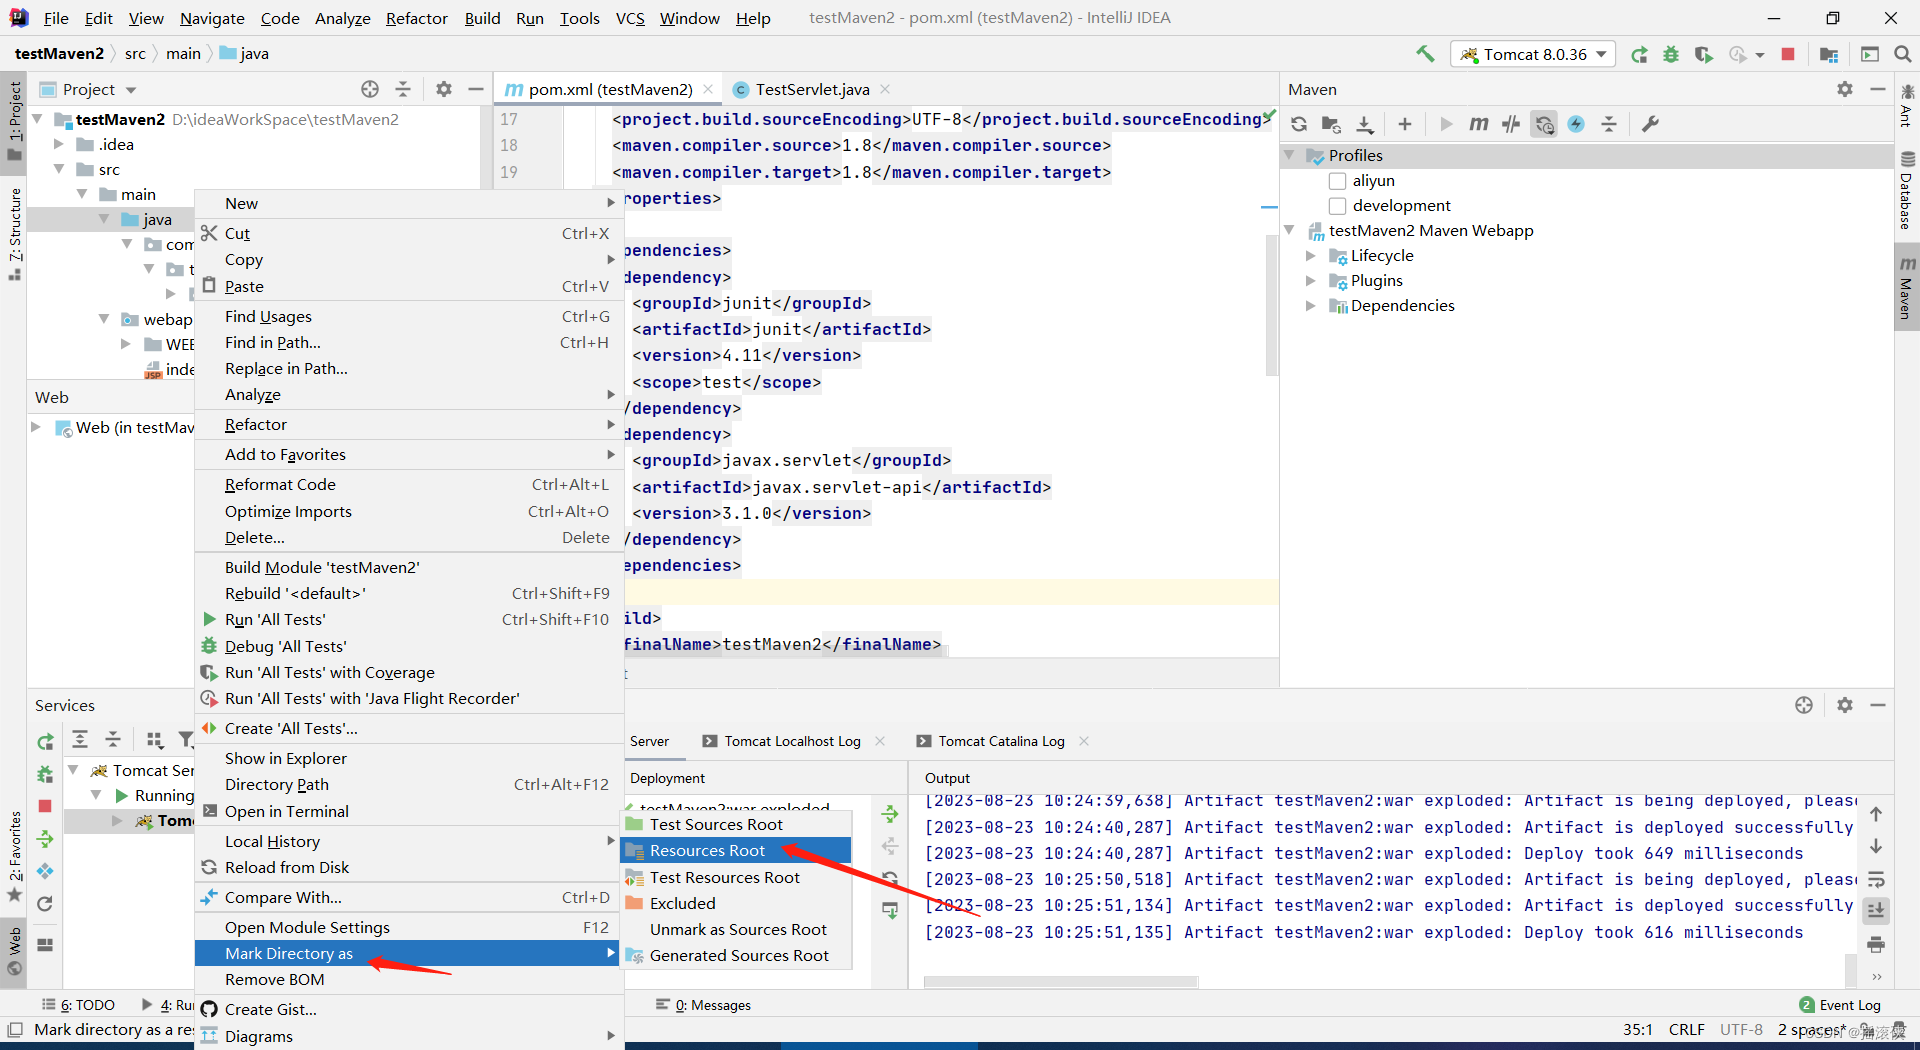
Task: Expand the Lifecycle node in Maven
Action: tap(1310, 256)
